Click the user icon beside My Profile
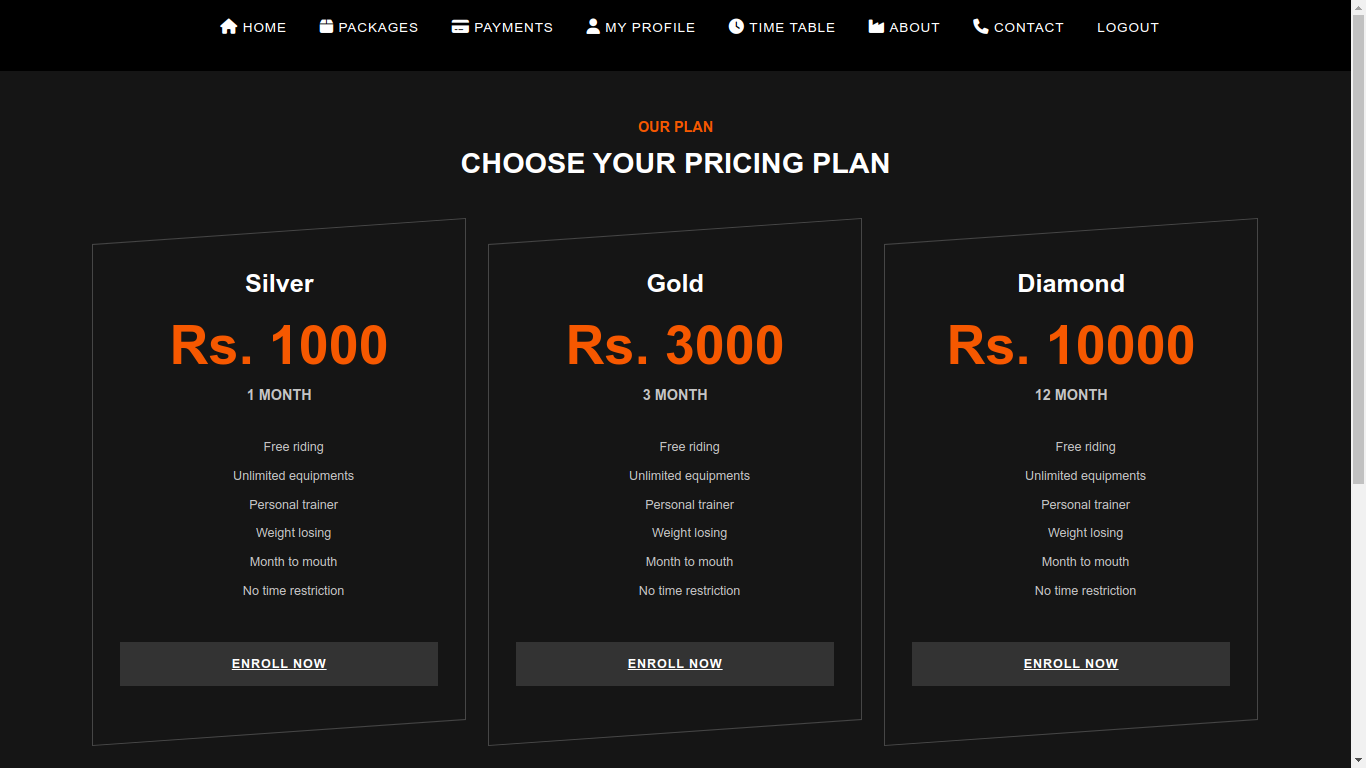This screenshot has height=768, width=1366. 593,27
